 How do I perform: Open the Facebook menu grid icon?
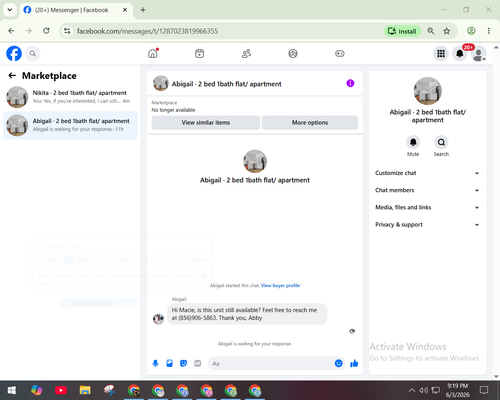441,53
